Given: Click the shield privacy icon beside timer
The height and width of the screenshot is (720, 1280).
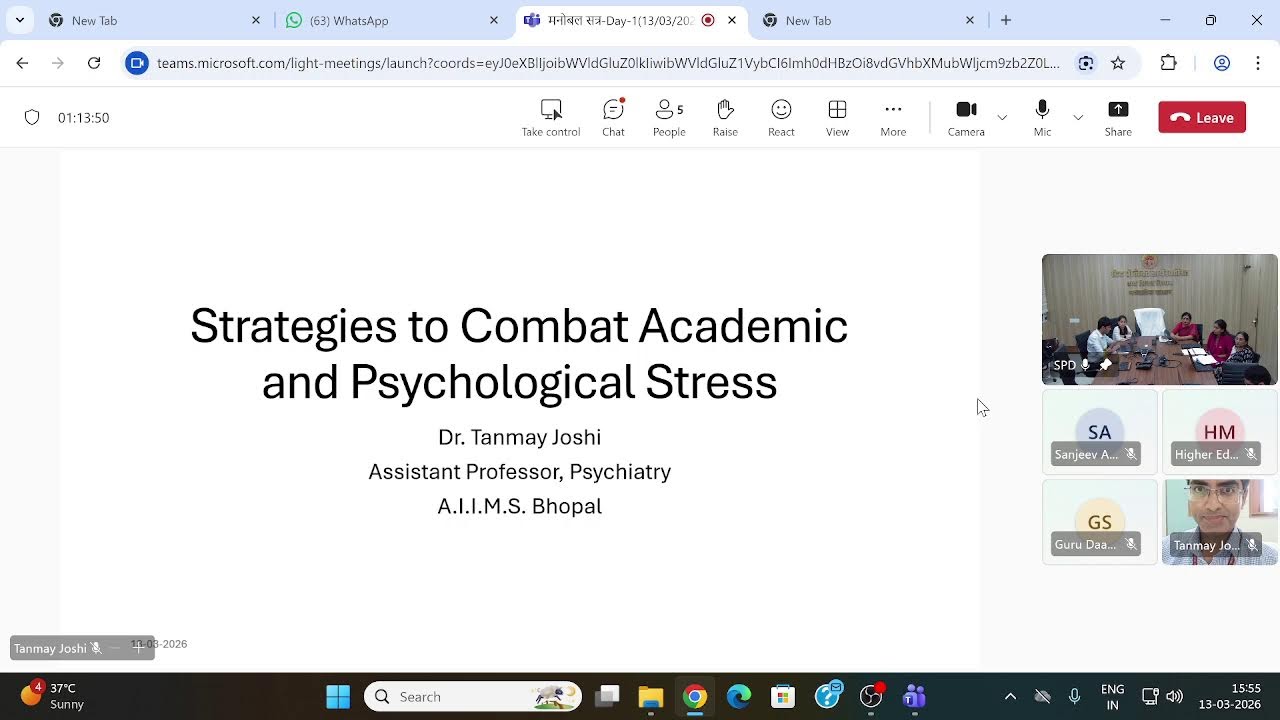Looking at the screenshot, I should pyautogui.click(x=32, y=117).
